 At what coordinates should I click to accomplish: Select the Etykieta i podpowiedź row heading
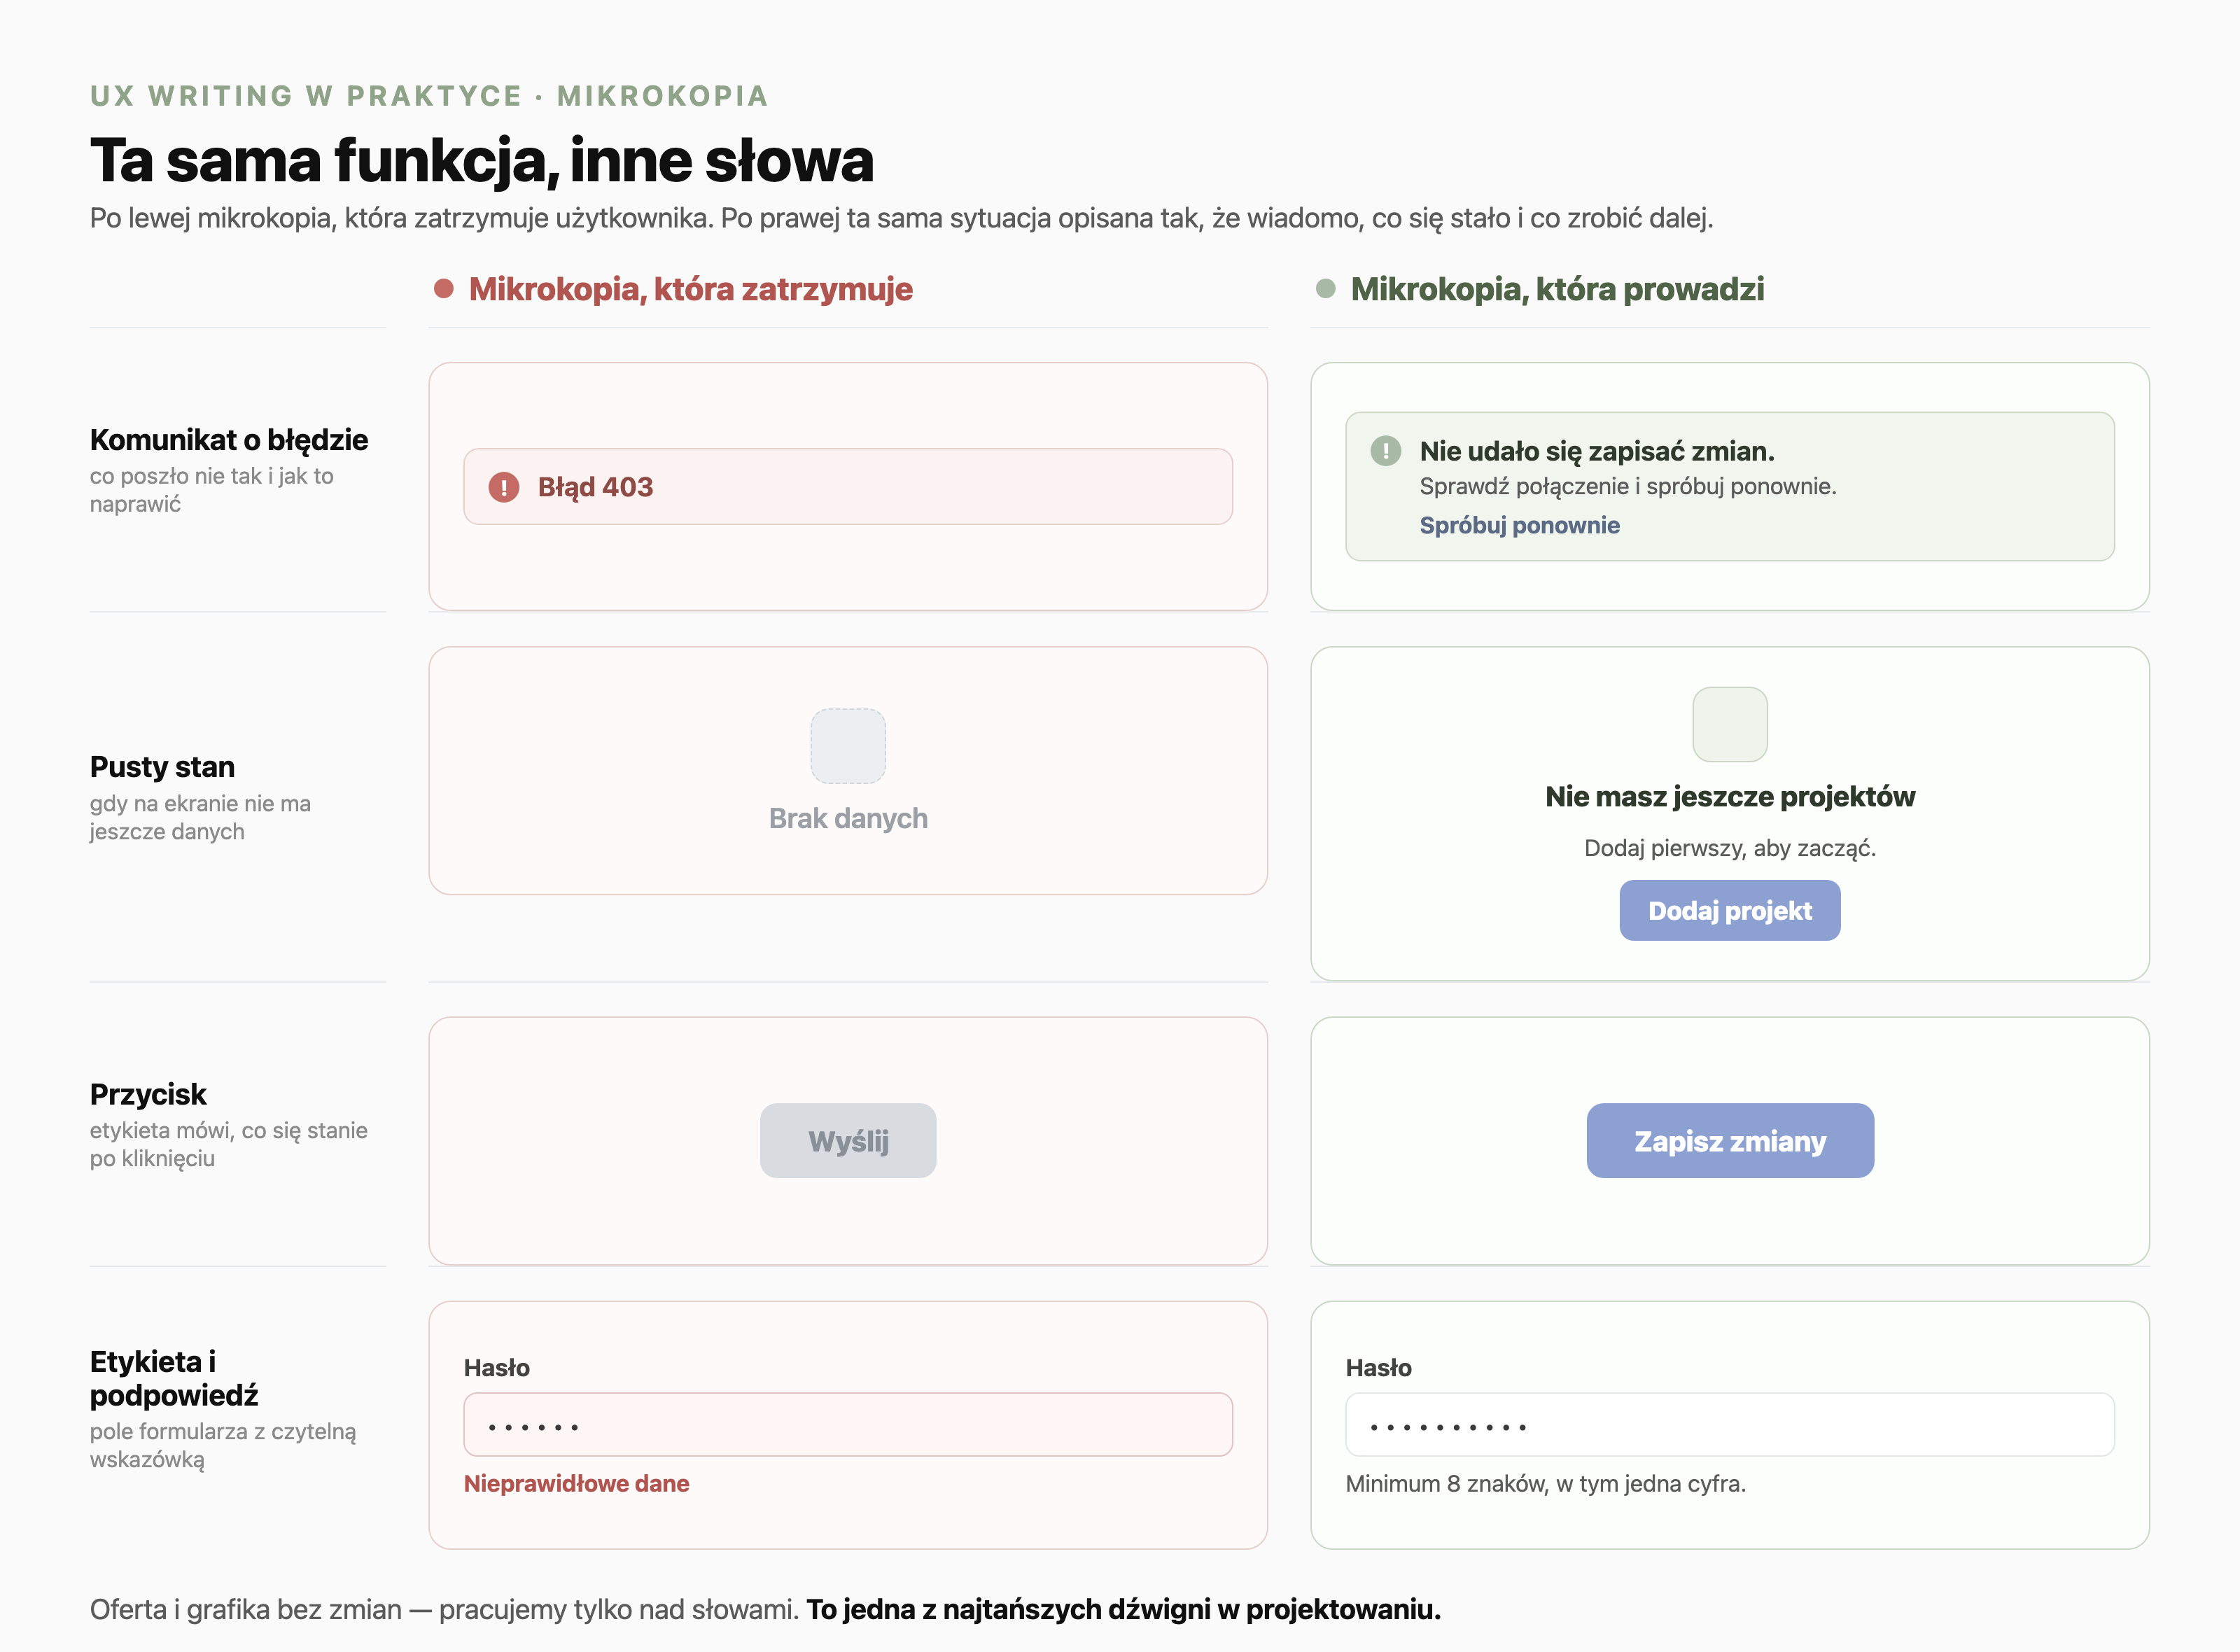click(x=174, y=1378)
